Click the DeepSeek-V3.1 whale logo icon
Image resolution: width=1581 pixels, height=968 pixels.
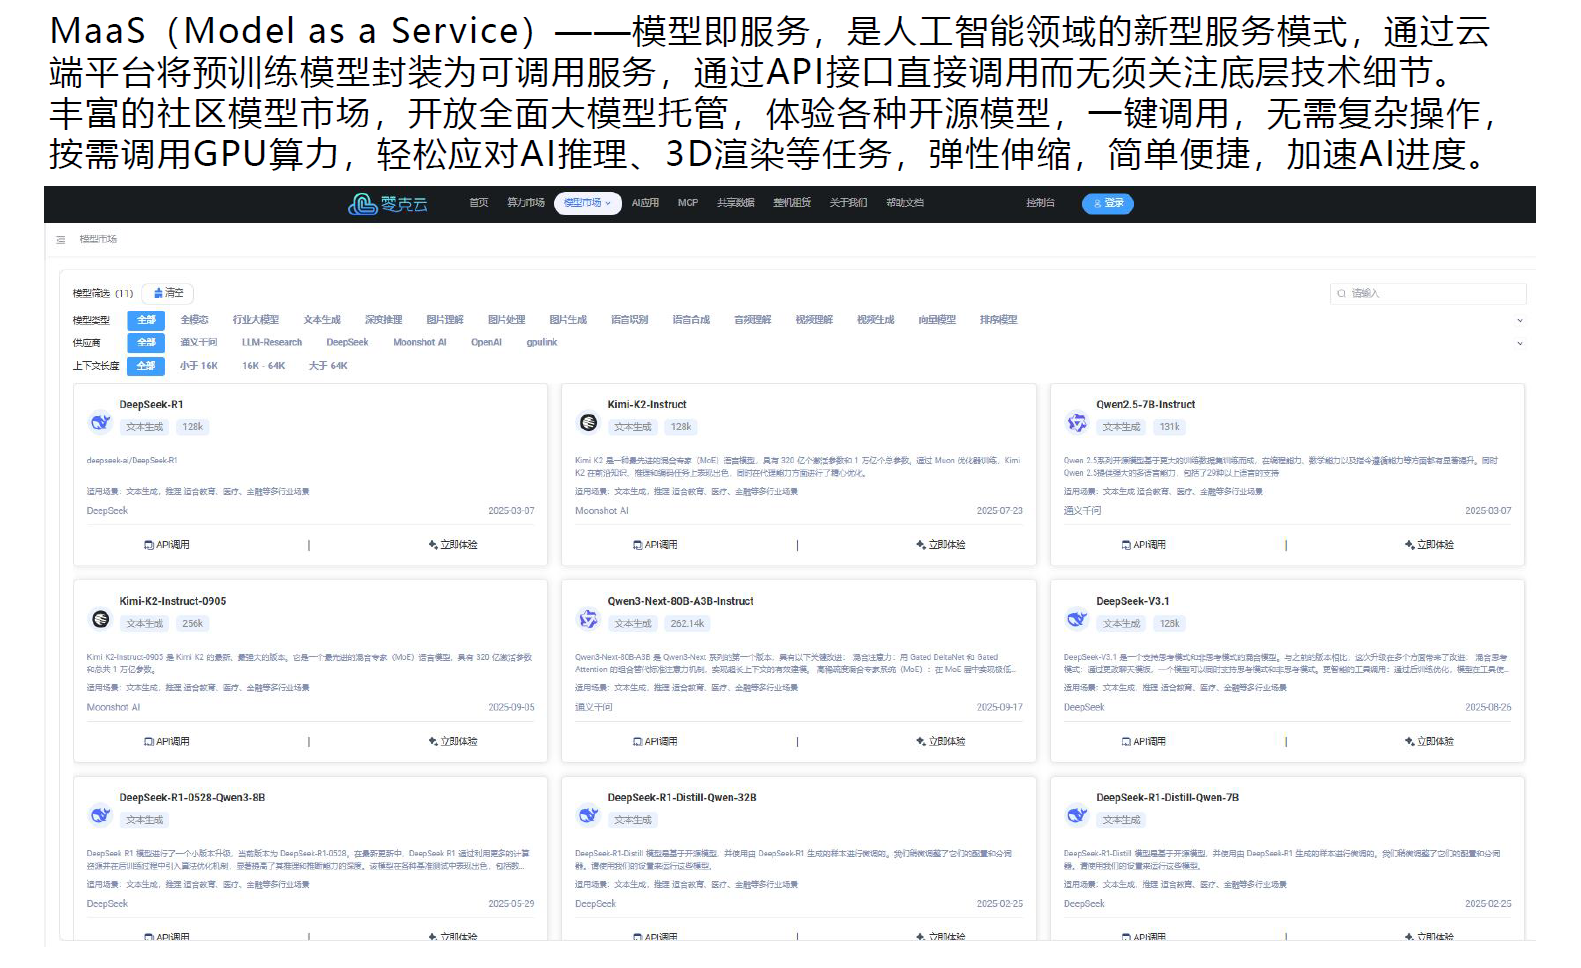pyautogui.click(x=1077, y=619)
